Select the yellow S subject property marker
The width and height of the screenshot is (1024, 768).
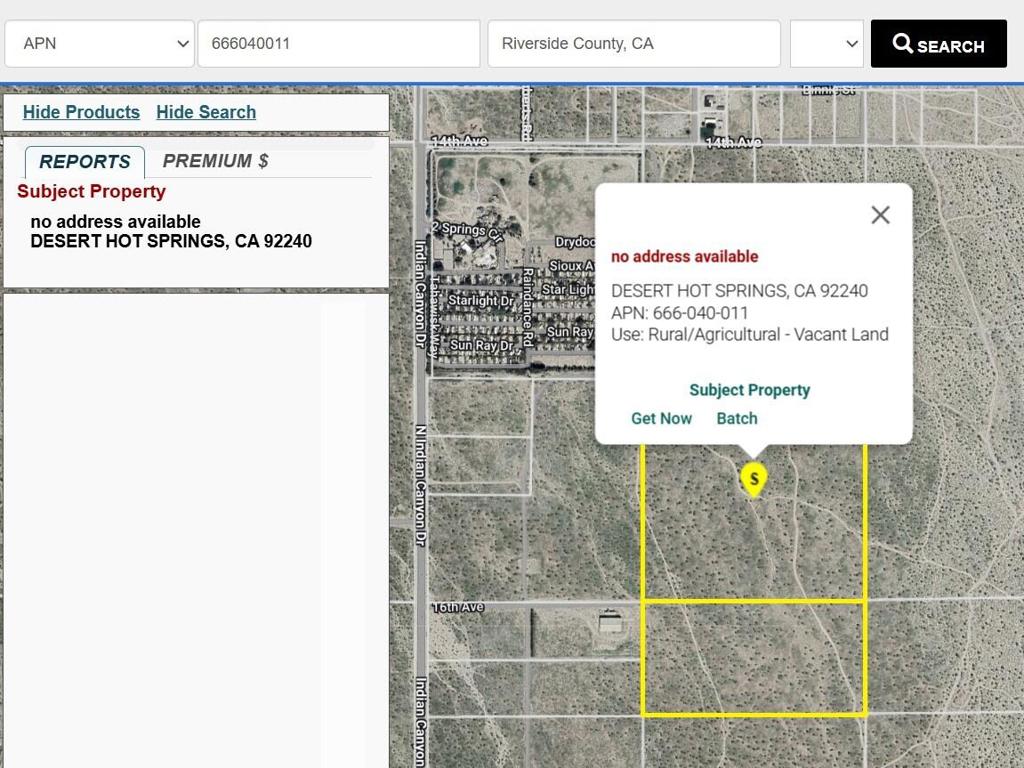[x=753, y=479]
